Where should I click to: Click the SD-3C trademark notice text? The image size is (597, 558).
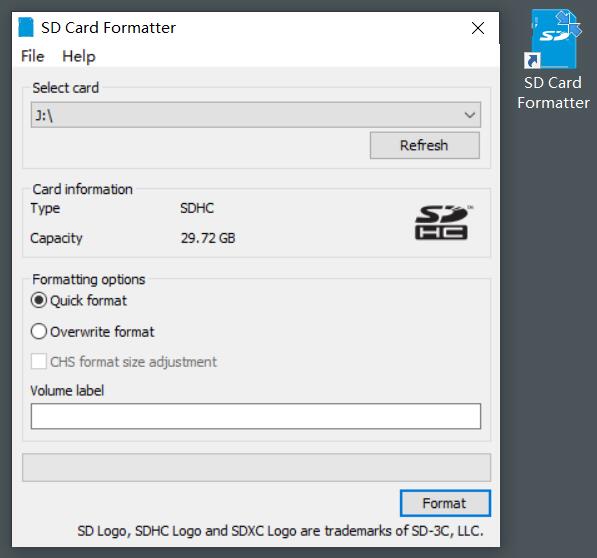tap(281, 531)
